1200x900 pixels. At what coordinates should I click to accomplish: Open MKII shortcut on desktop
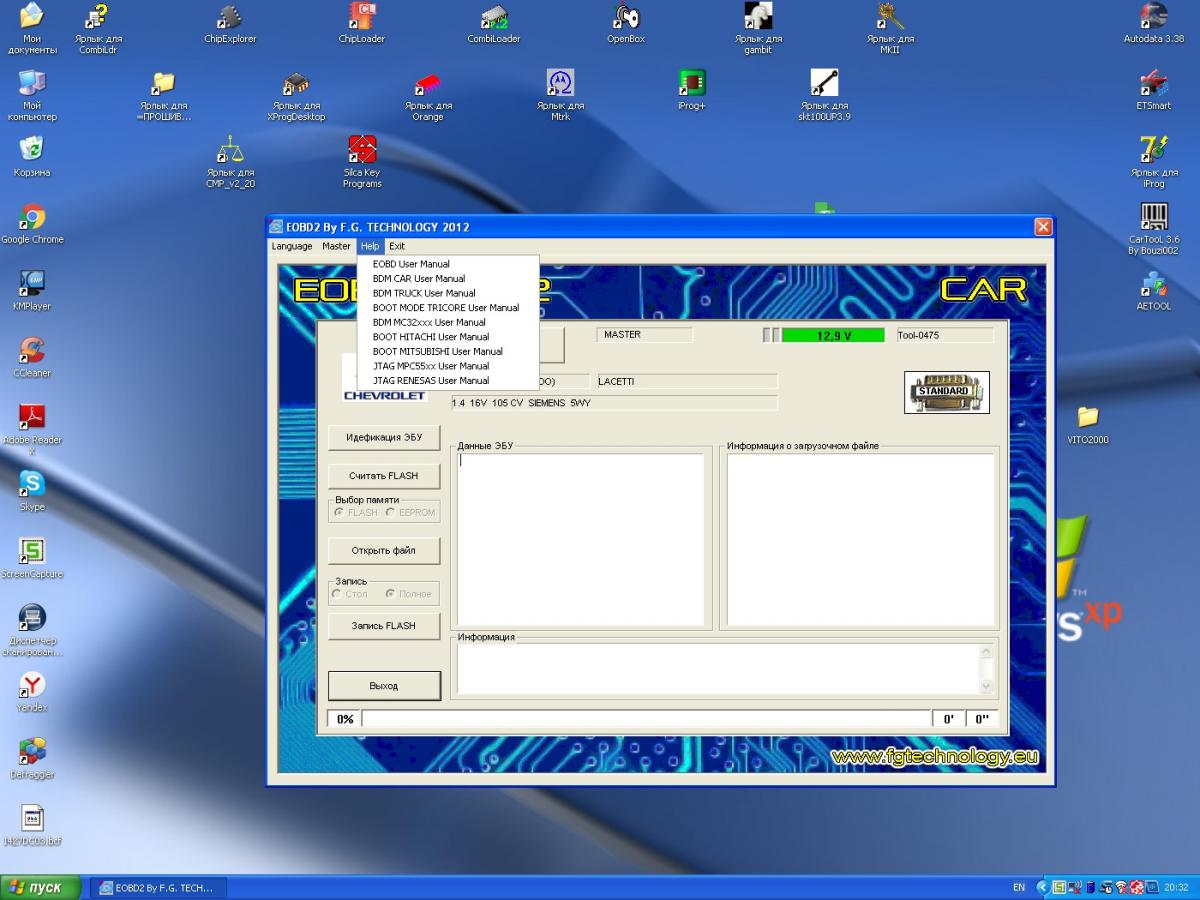[x=890, y=28]
